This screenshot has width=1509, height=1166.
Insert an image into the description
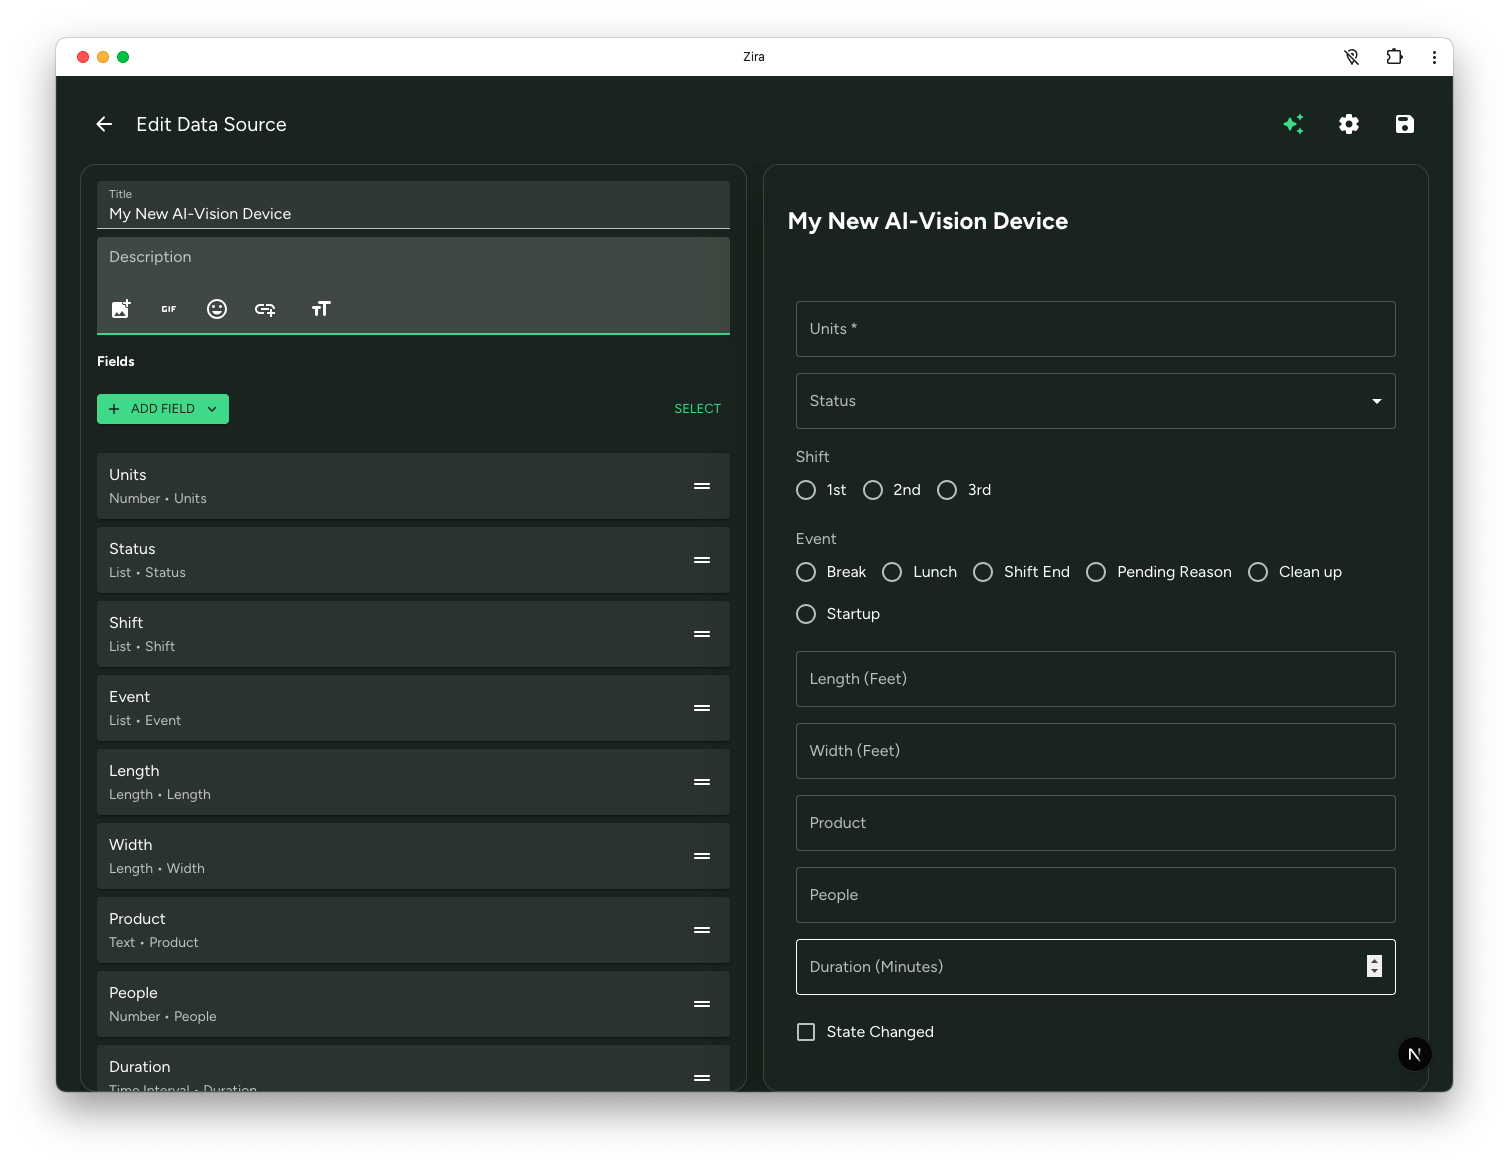click(x=121, y=309)
